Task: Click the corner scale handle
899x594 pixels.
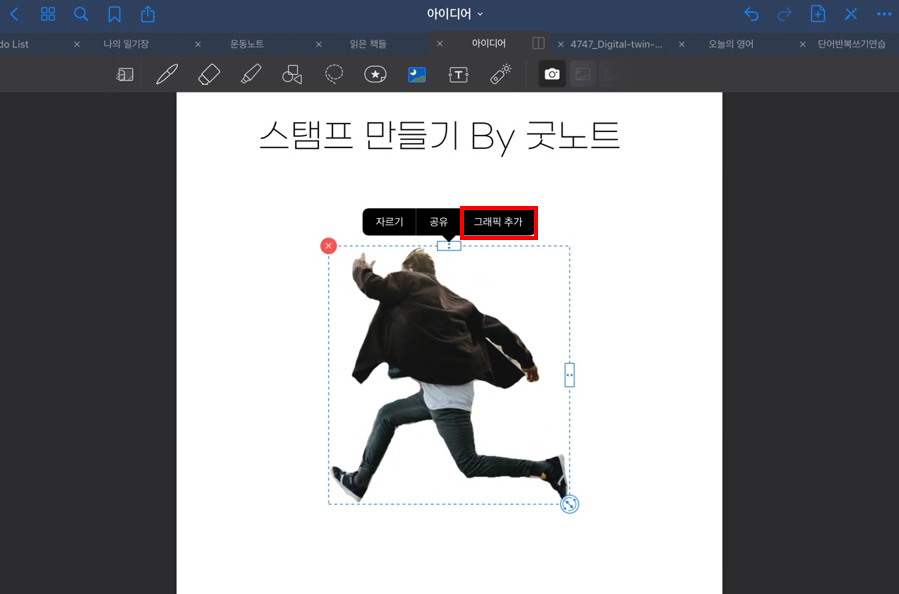Action: (x=569, y=504)
